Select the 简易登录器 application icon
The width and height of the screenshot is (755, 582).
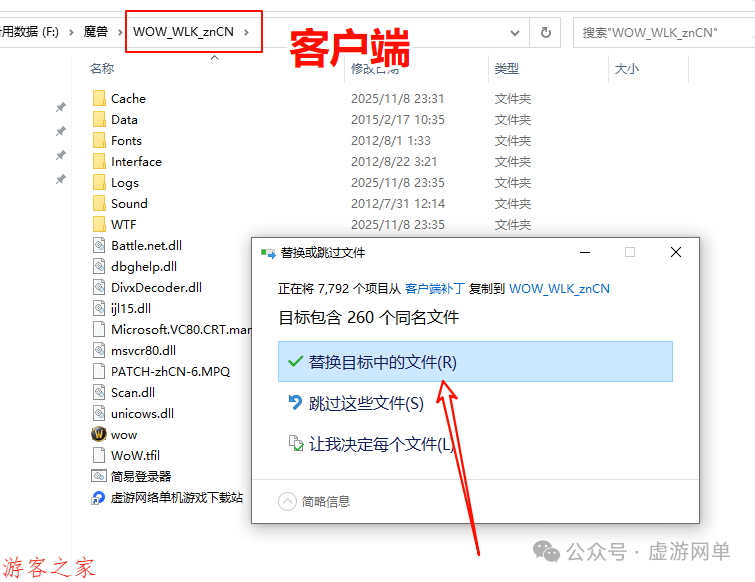(x=99, y=476)
